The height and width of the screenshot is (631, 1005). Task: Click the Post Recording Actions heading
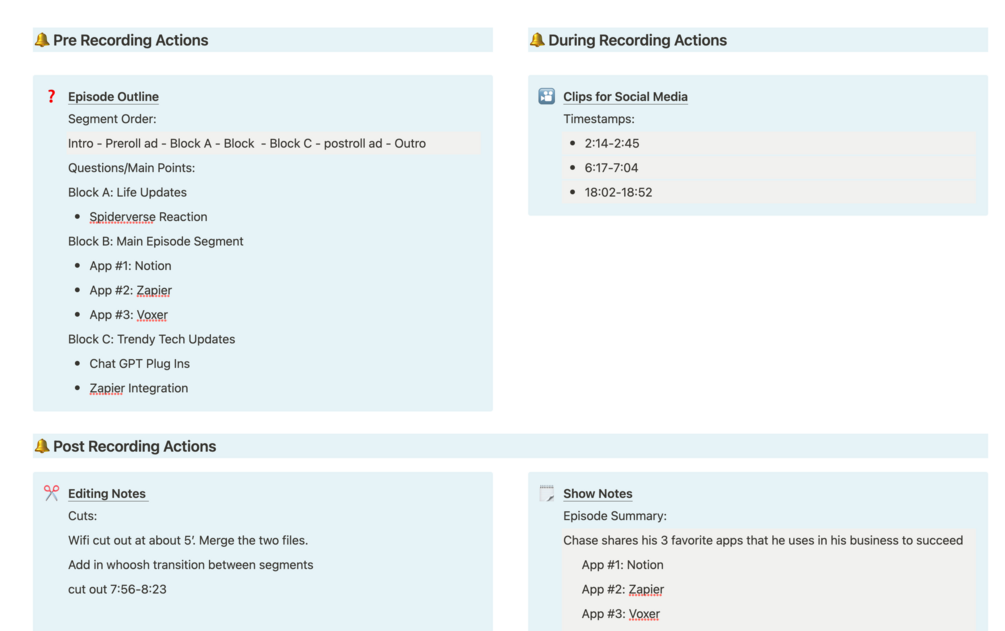pos(135,447)
